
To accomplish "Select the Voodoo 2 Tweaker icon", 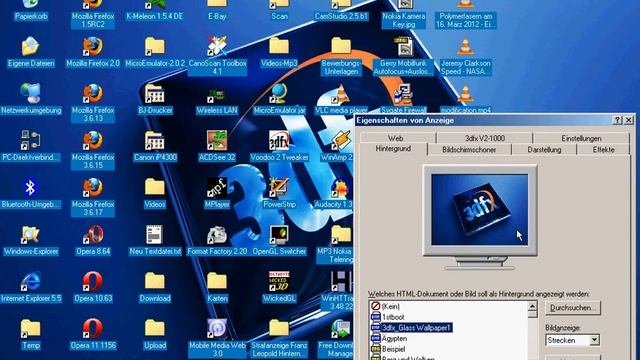I will (279, 146).
